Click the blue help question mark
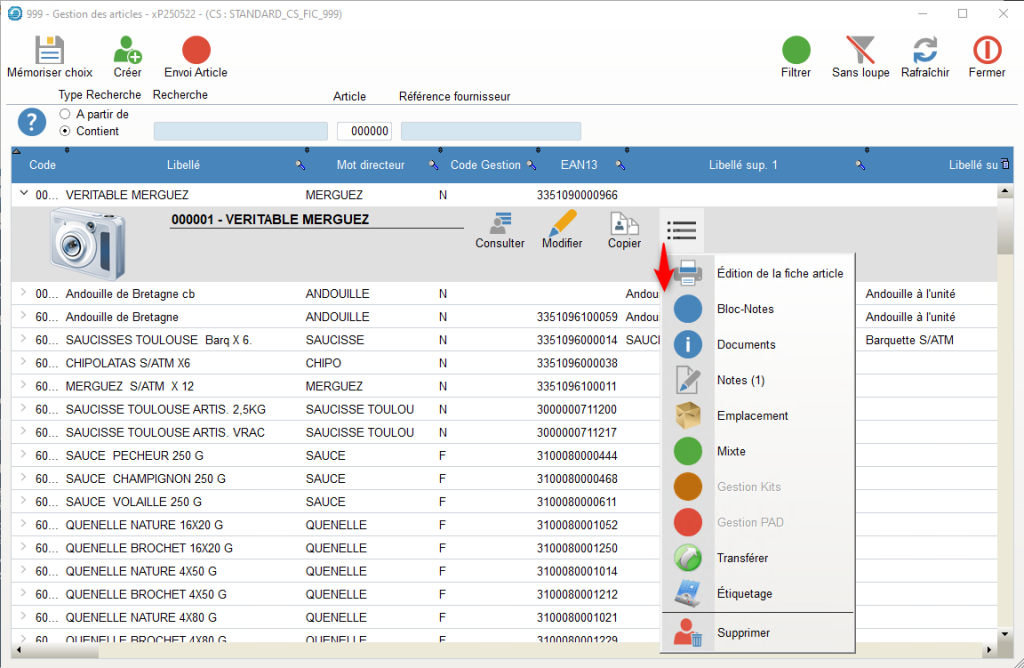1024x668 pixels. click(x=32, y=122)
